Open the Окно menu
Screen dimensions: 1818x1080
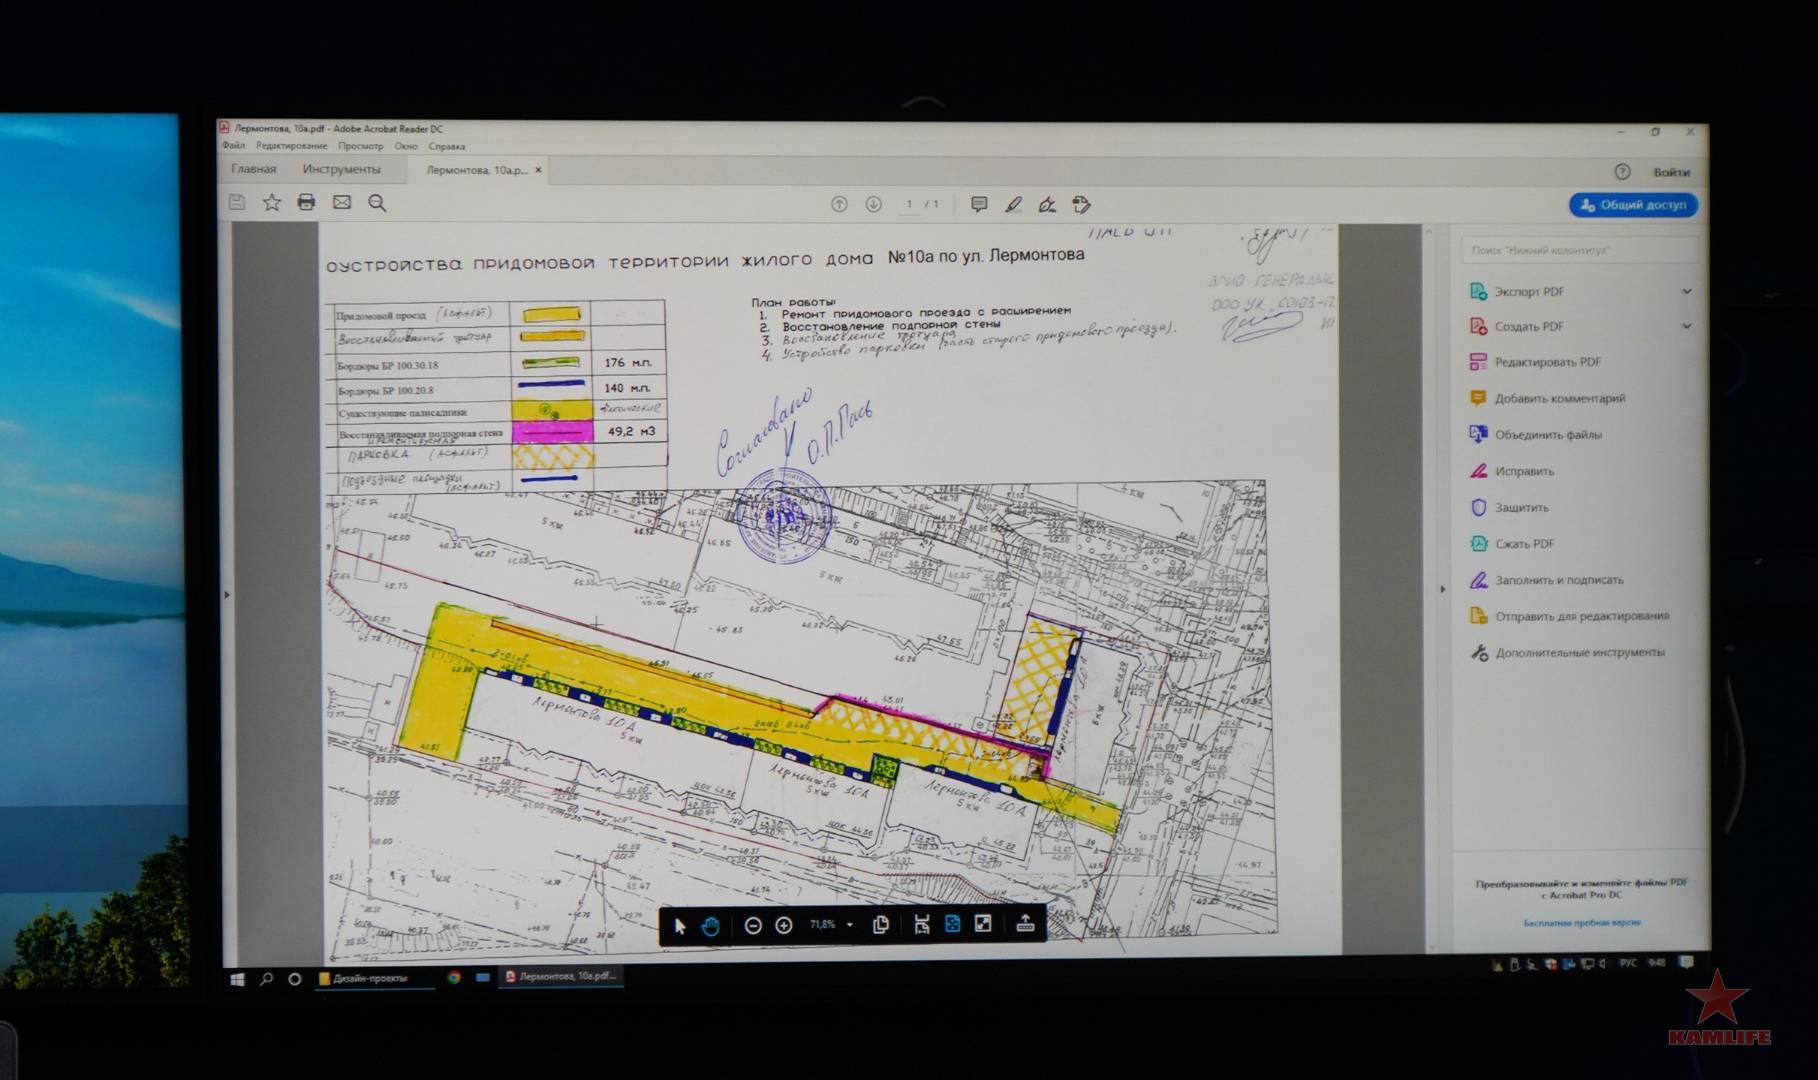click(x=406, y=146)
